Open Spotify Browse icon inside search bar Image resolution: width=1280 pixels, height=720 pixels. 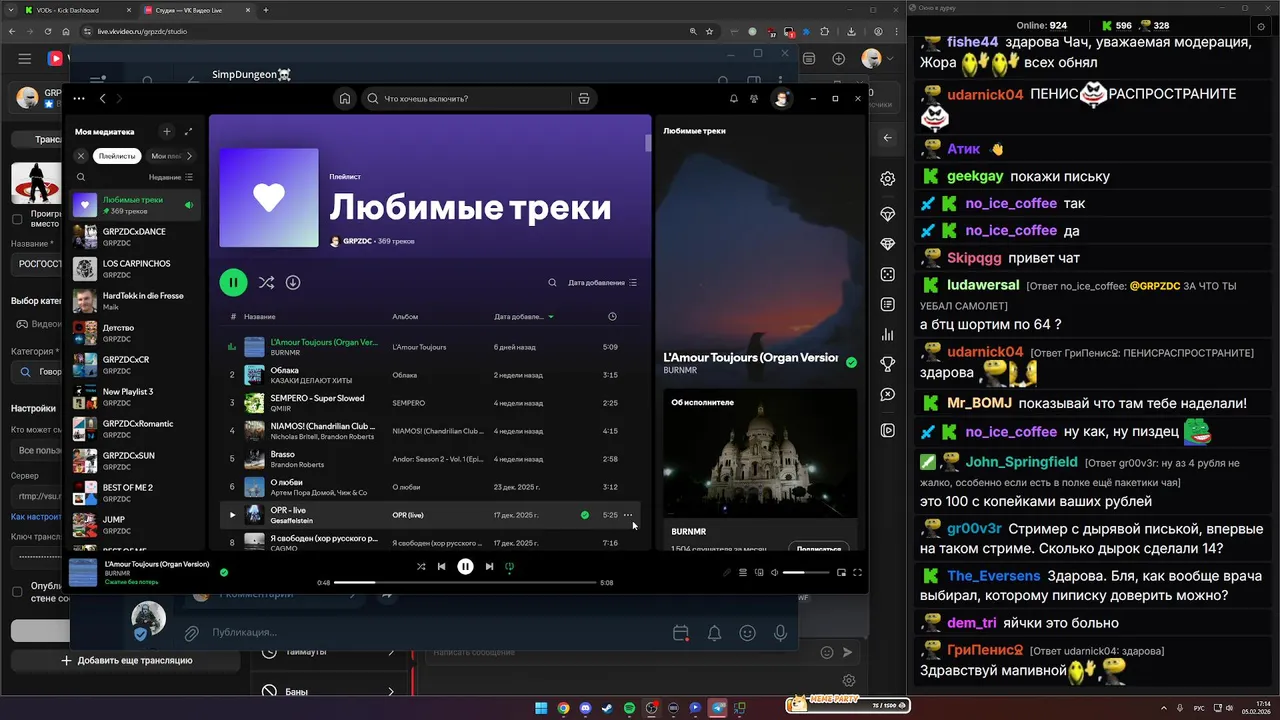click(584, 99)
